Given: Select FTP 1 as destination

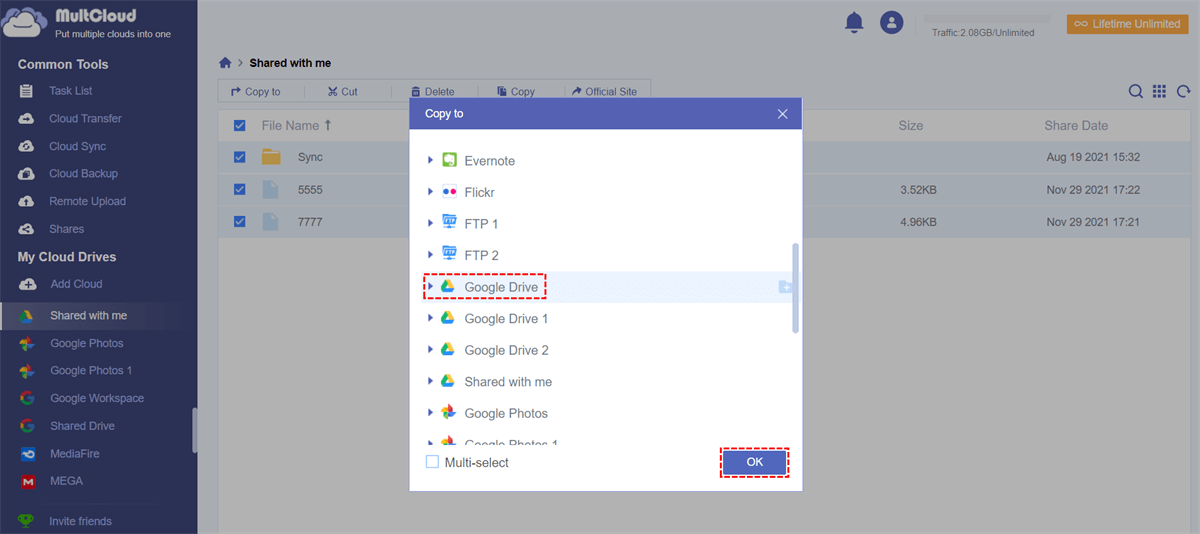Looking at the screenshot, I should pos(481,224).
